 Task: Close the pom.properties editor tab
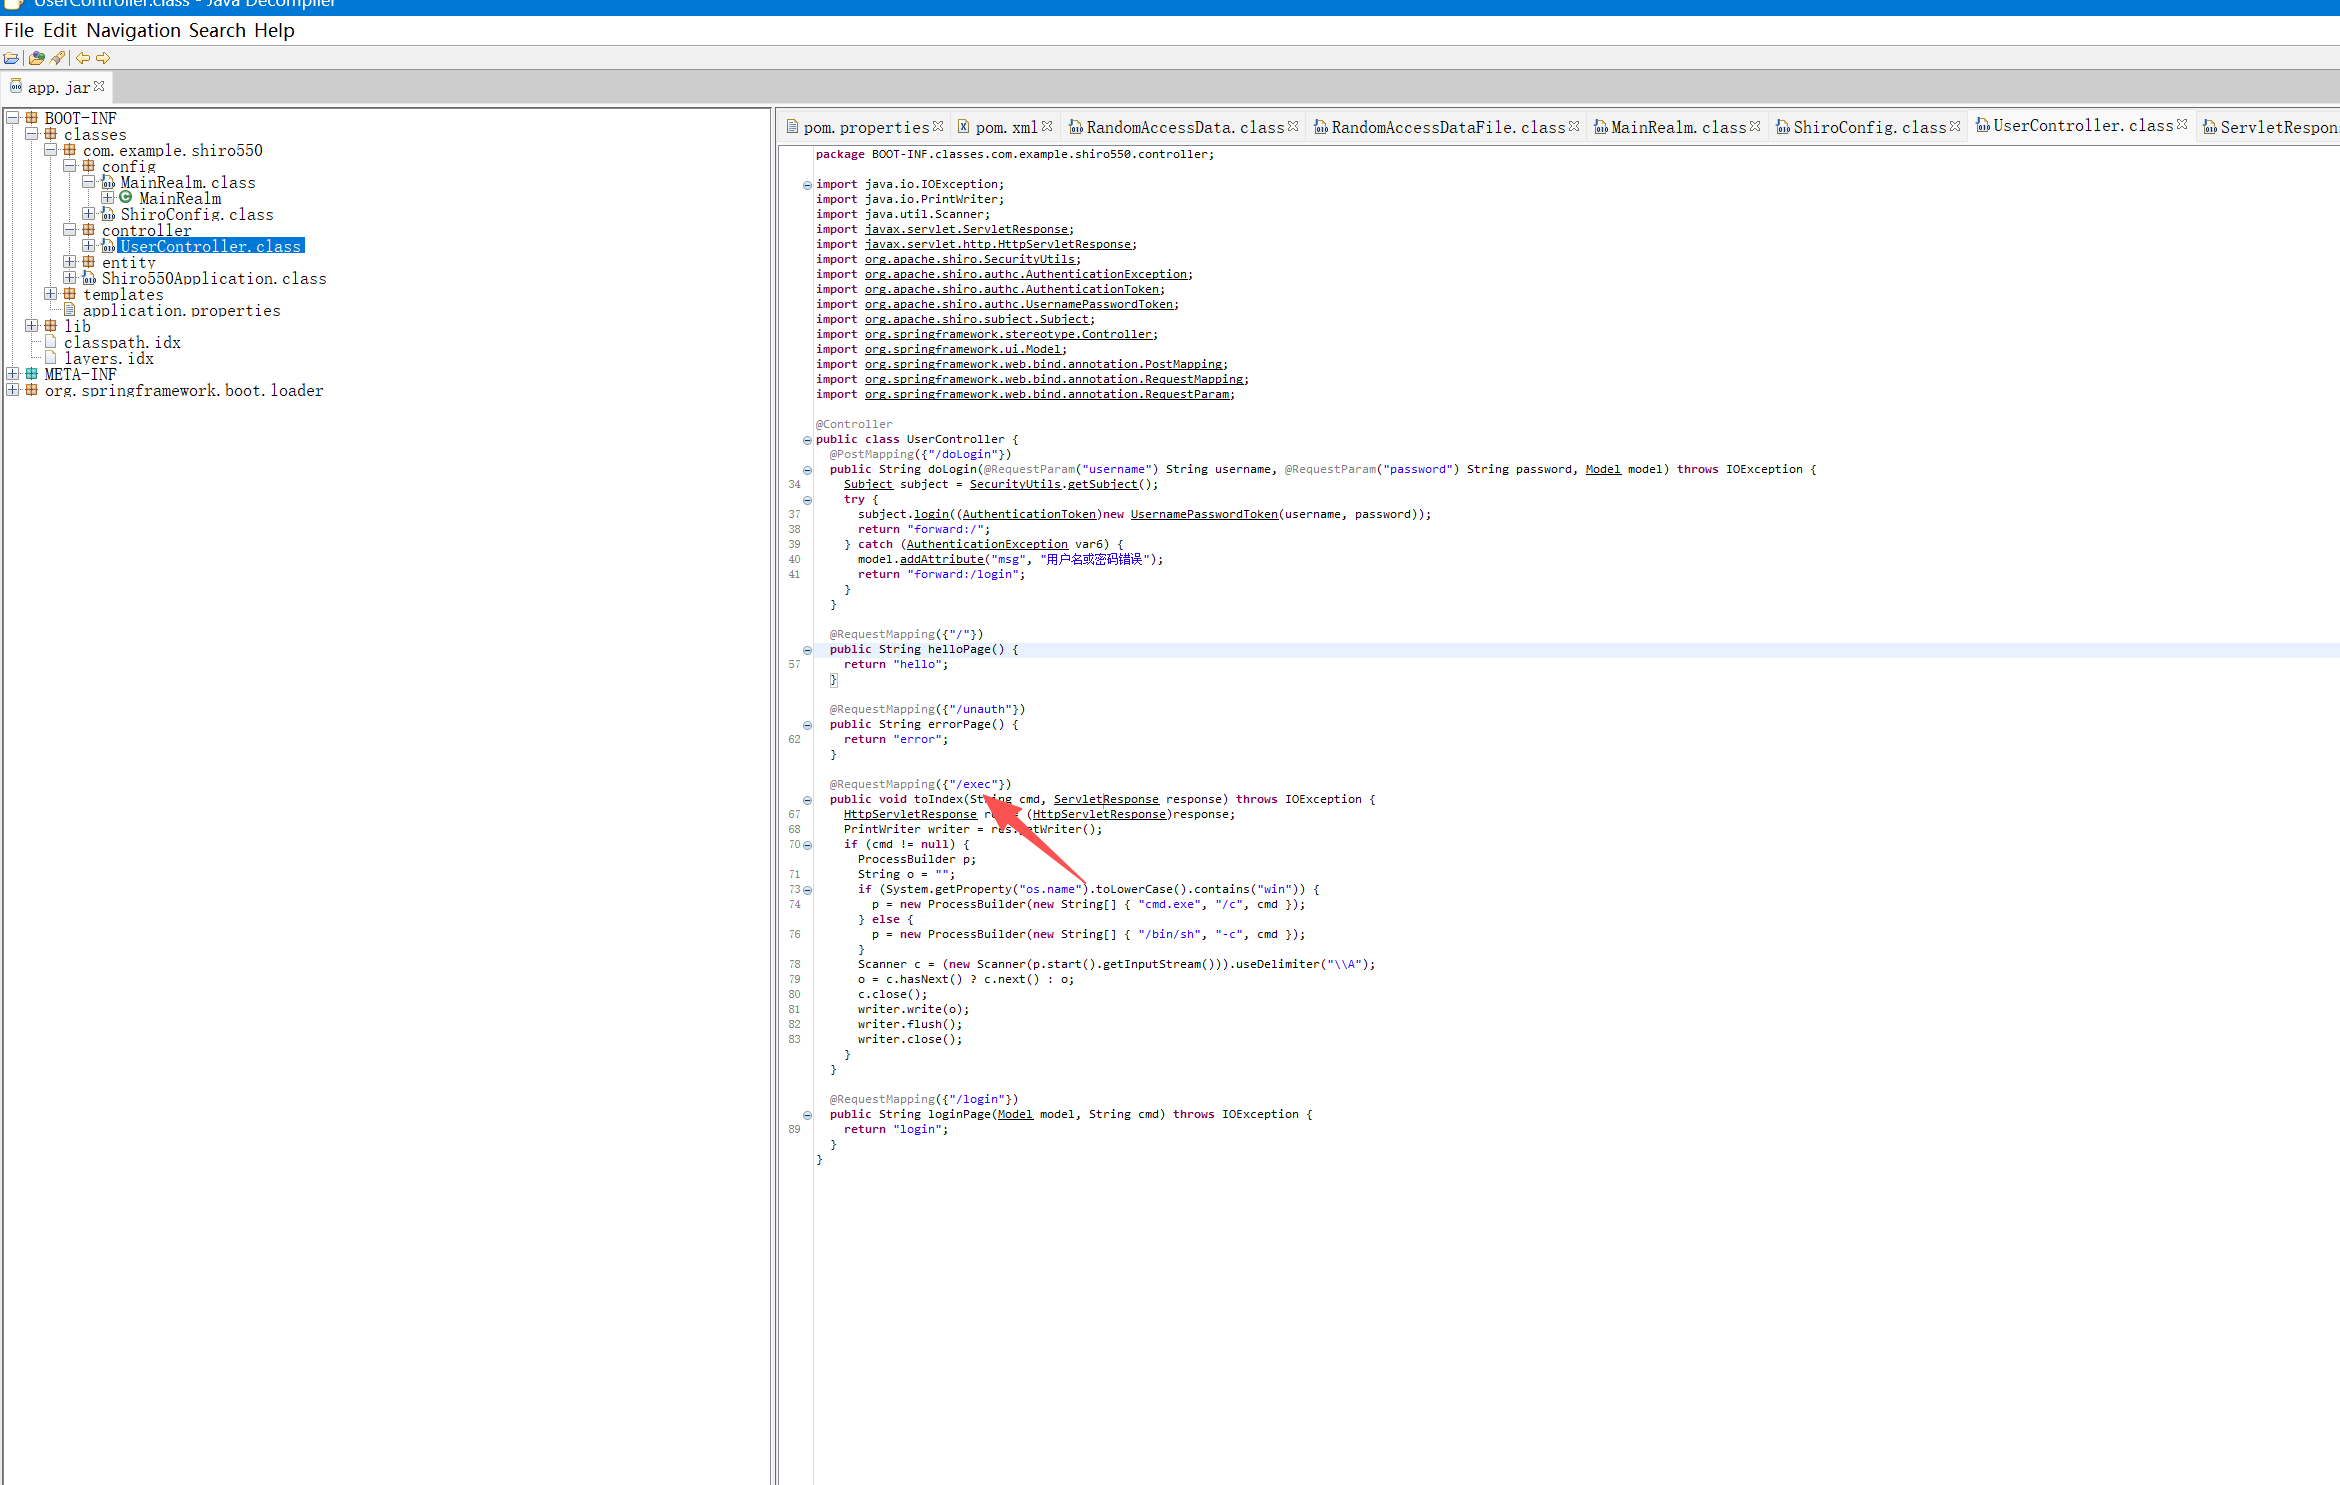[x=938, y=127]
